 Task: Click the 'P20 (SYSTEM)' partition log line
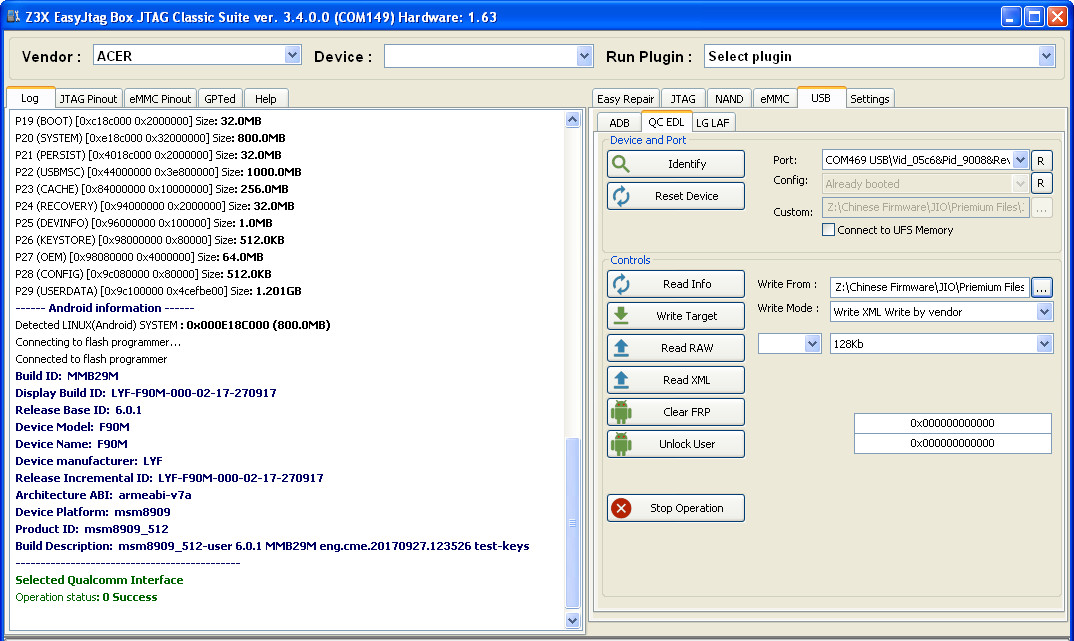(150, 138)
